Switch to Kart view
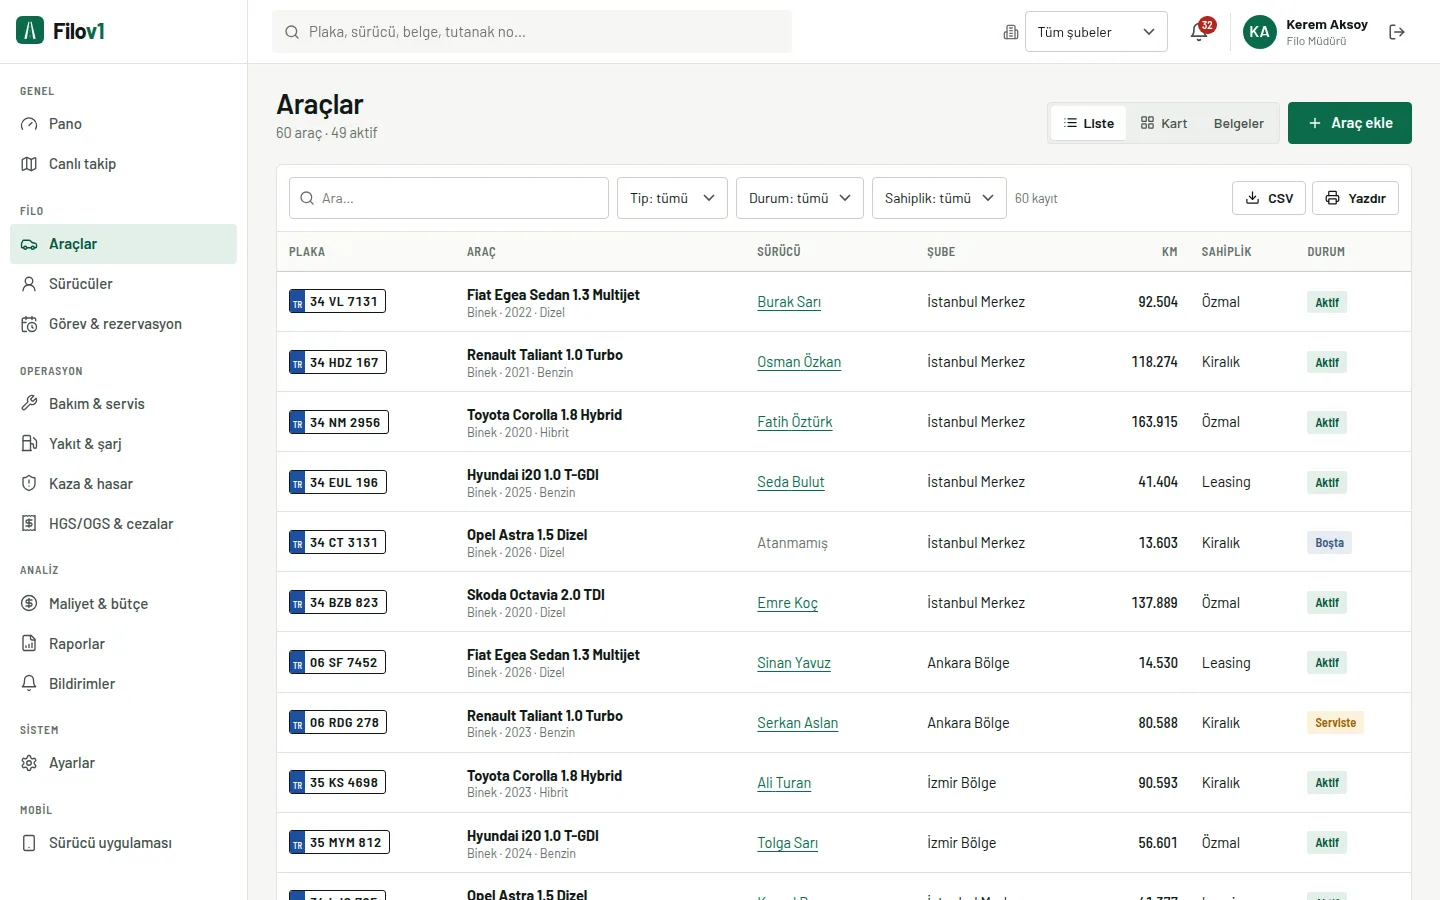The width and height of the screenshot is (1440, 900). click(x=1164, y=123)
